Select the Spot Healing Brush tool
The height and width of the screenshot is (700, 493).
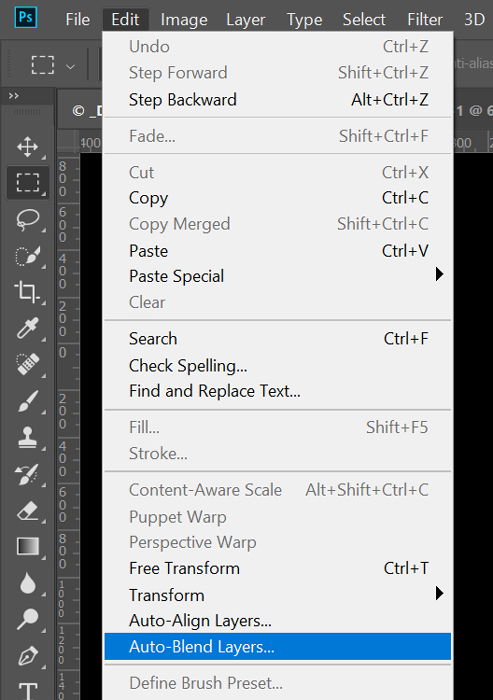point(28,364)
